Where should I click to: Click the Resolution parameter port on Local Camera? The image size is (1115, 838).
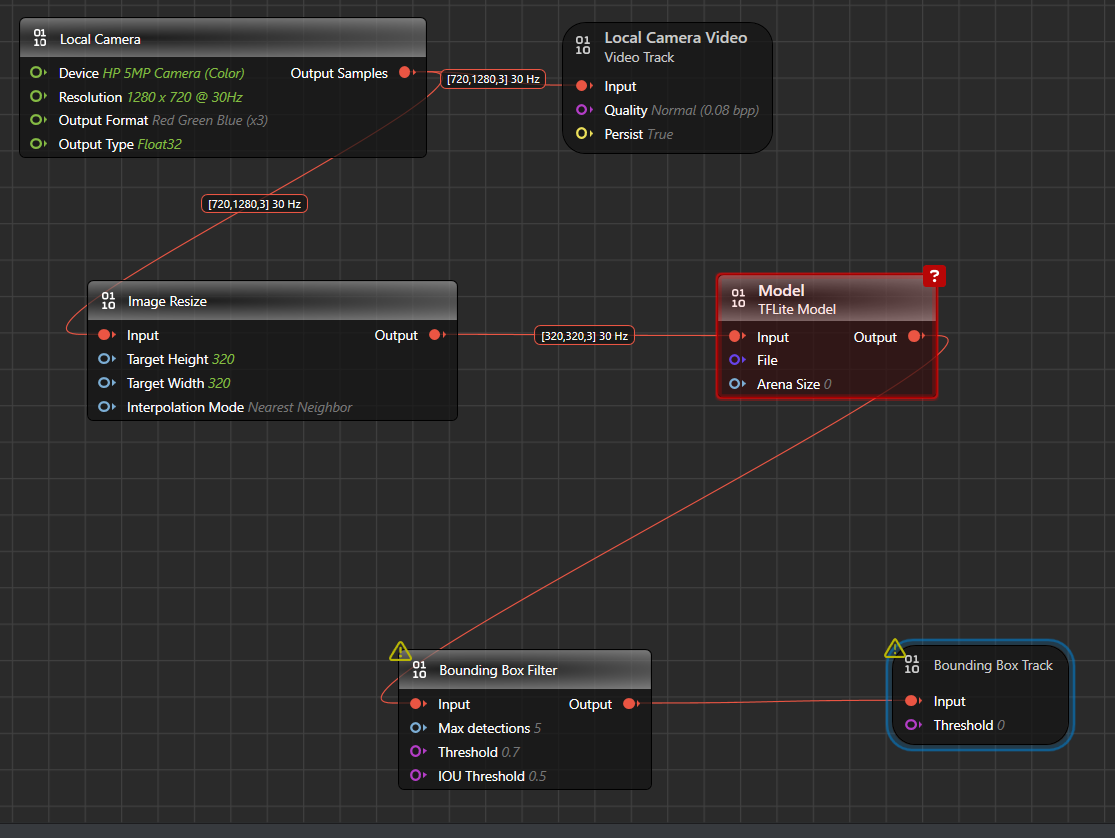tap(38, 96)
